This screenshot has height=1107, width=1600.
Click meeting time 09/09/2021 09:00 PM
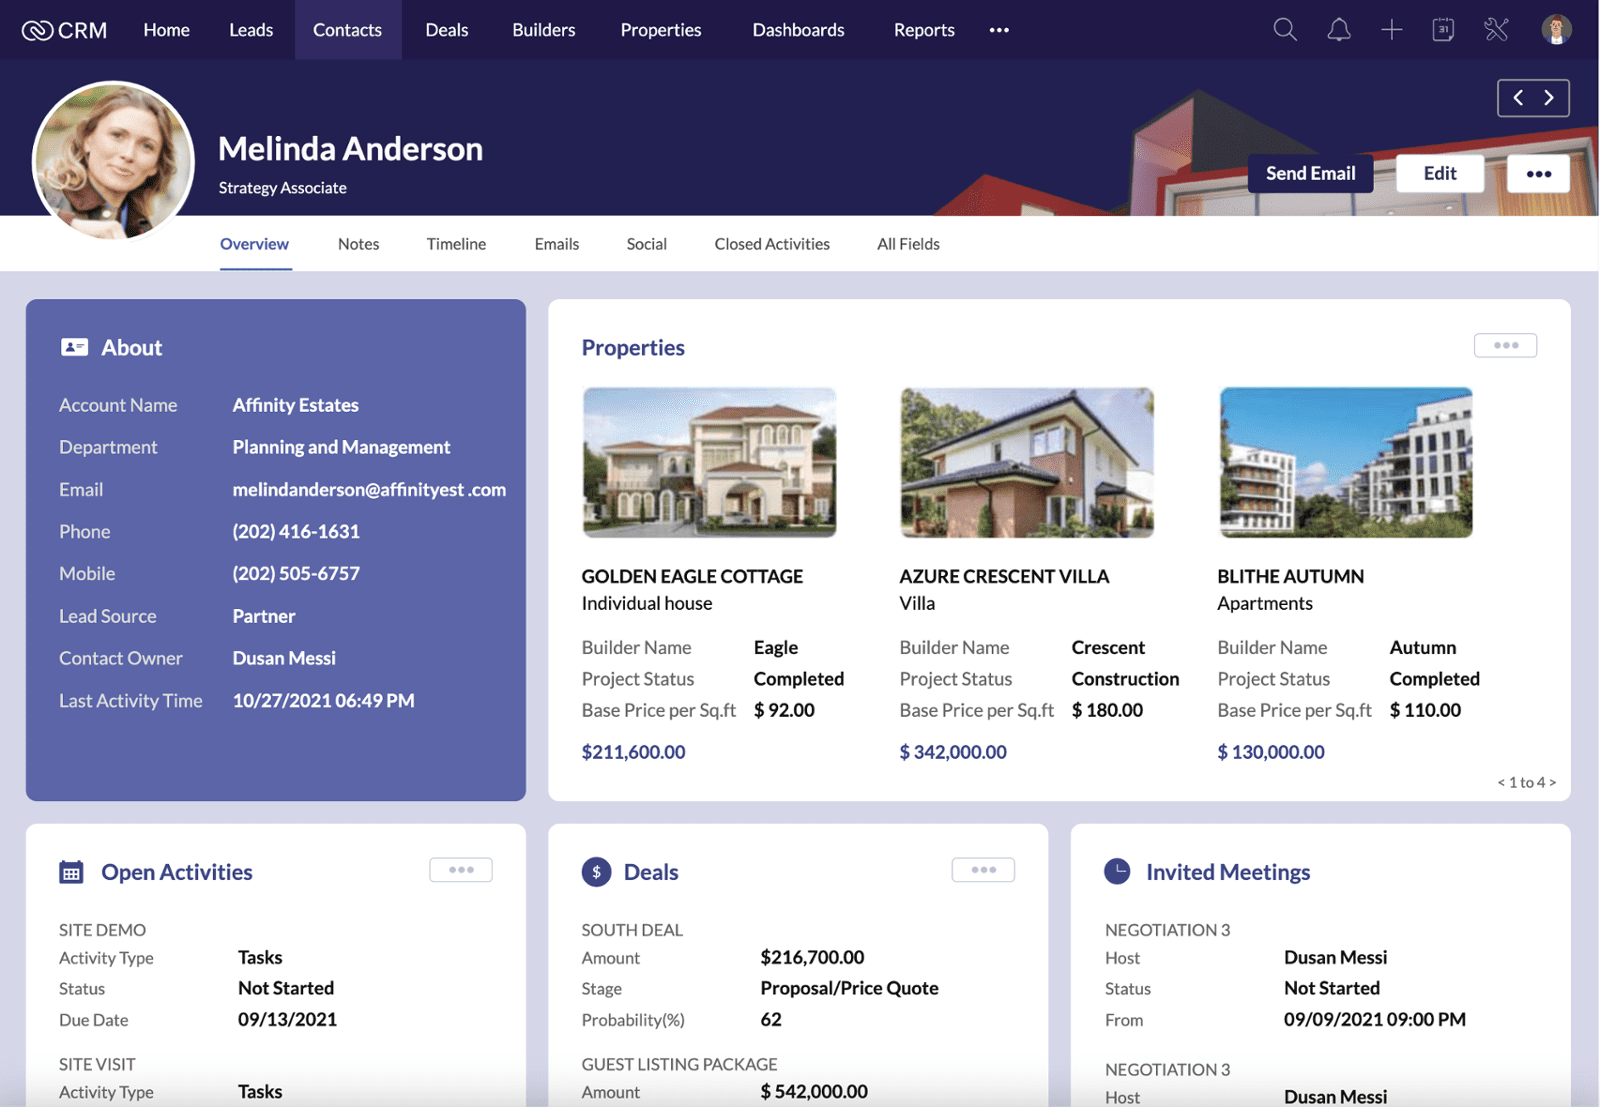tap(1375, 1020)
